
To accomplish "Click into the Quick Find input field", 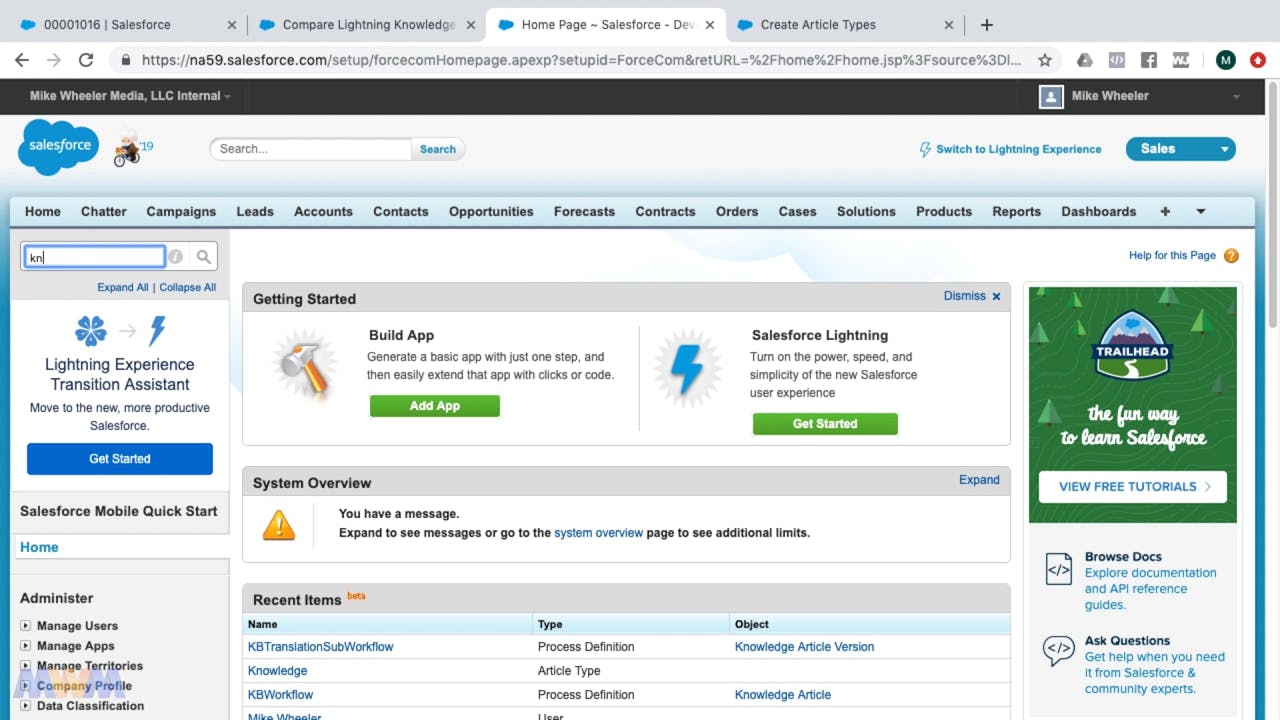I will (x=94, y=257).
